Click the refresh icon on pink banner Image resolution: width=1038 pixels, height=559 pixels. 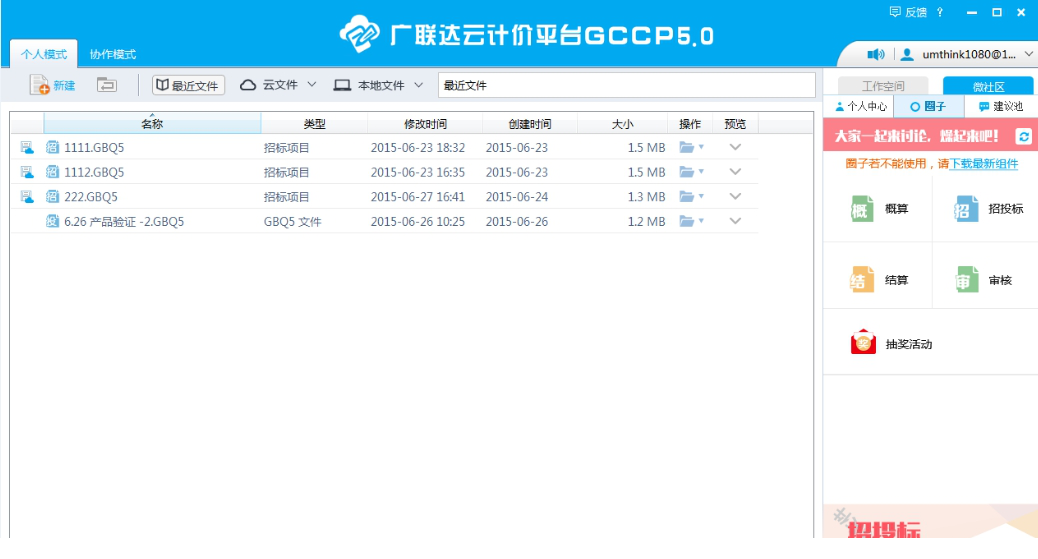(1023, 136)
